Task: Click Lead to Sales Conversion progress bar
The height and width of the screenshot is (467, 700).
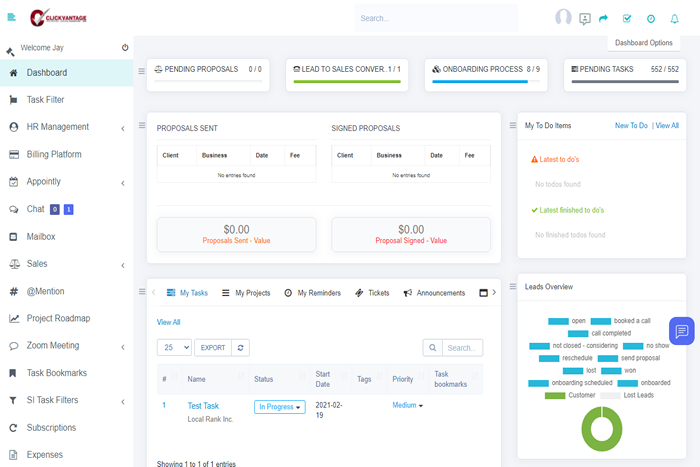Action: coord(347,82)
